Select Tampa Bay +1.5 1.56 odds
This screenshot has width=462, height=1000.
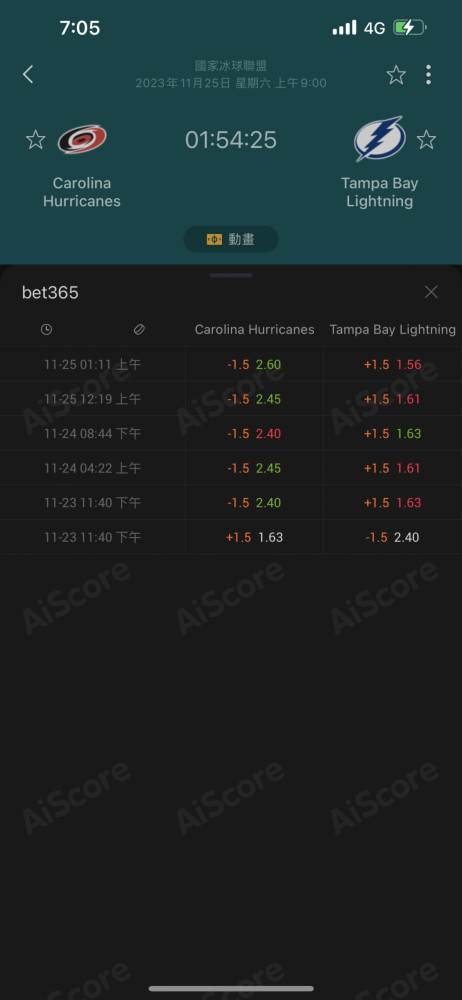[392, 364]
